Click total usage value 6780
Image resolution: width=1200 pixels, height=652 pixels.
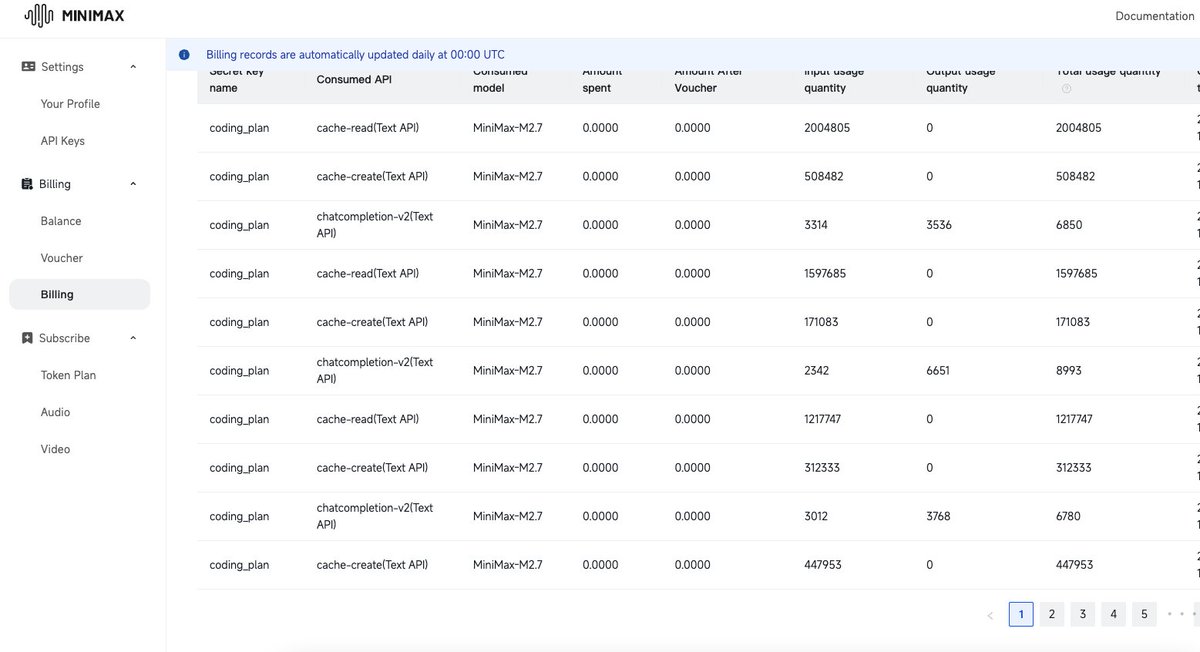pos(1069,516)
